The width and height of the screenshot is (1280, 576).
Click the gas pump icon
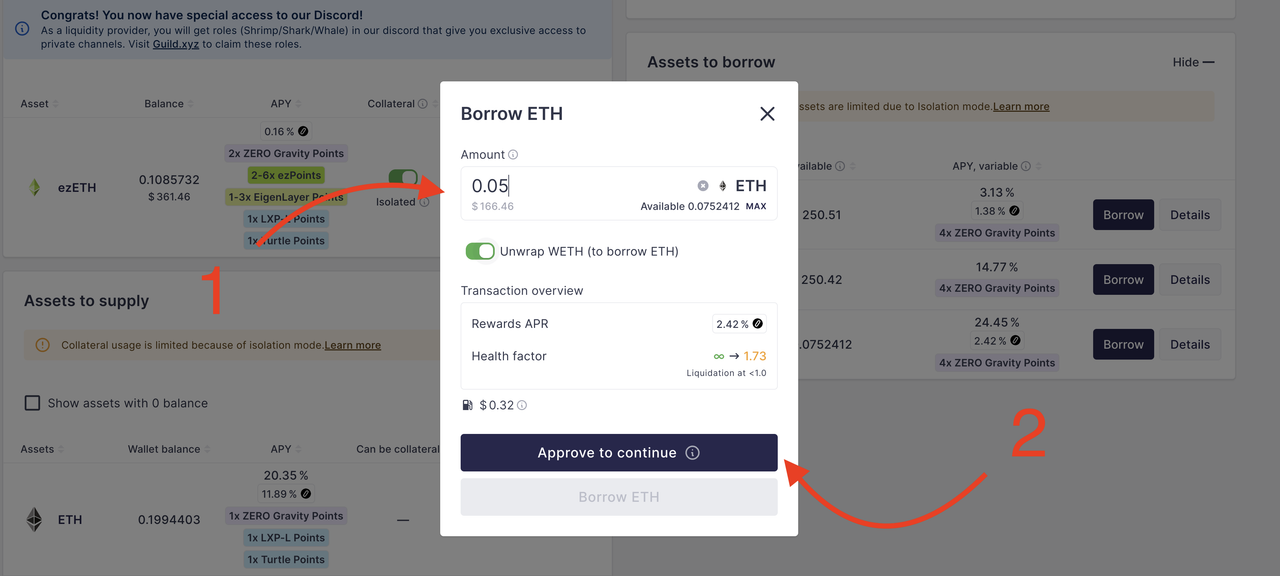point(467,406)
